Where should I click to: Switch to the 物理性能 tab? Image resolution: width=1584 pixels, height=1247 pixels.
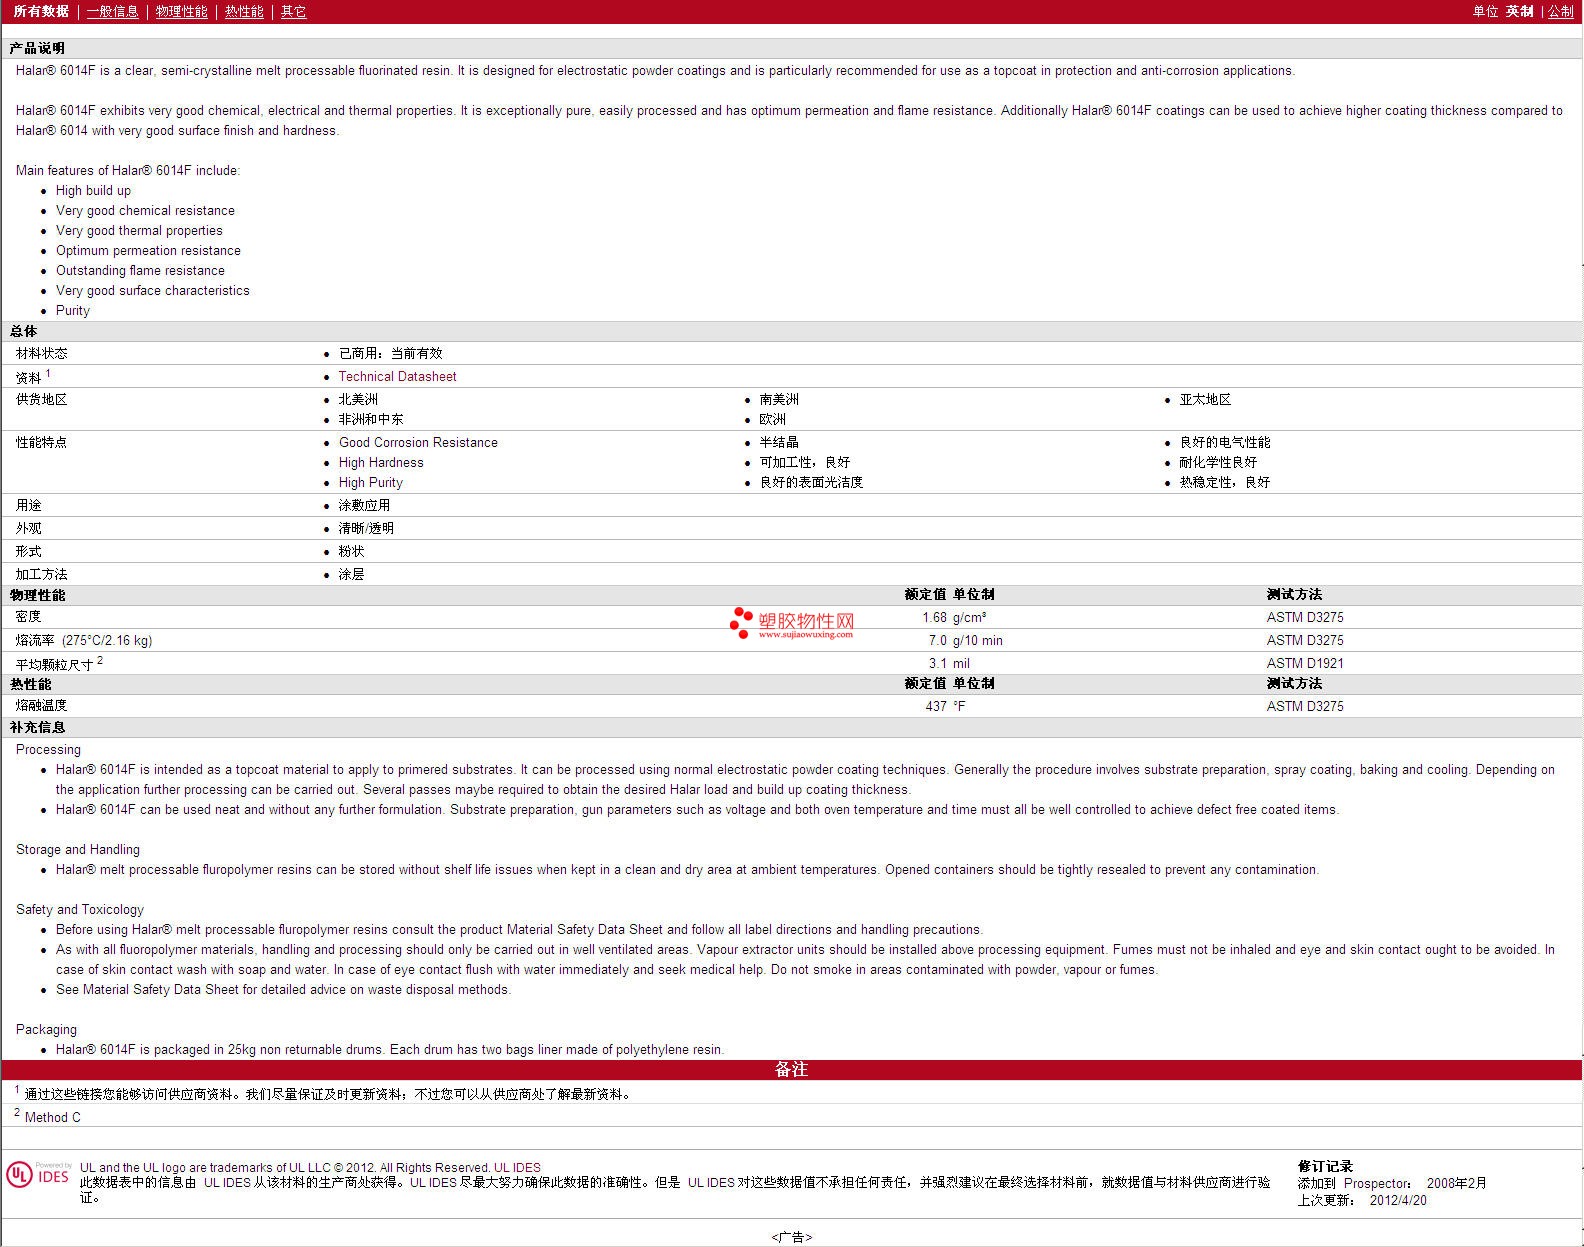[x=182, y=12]
